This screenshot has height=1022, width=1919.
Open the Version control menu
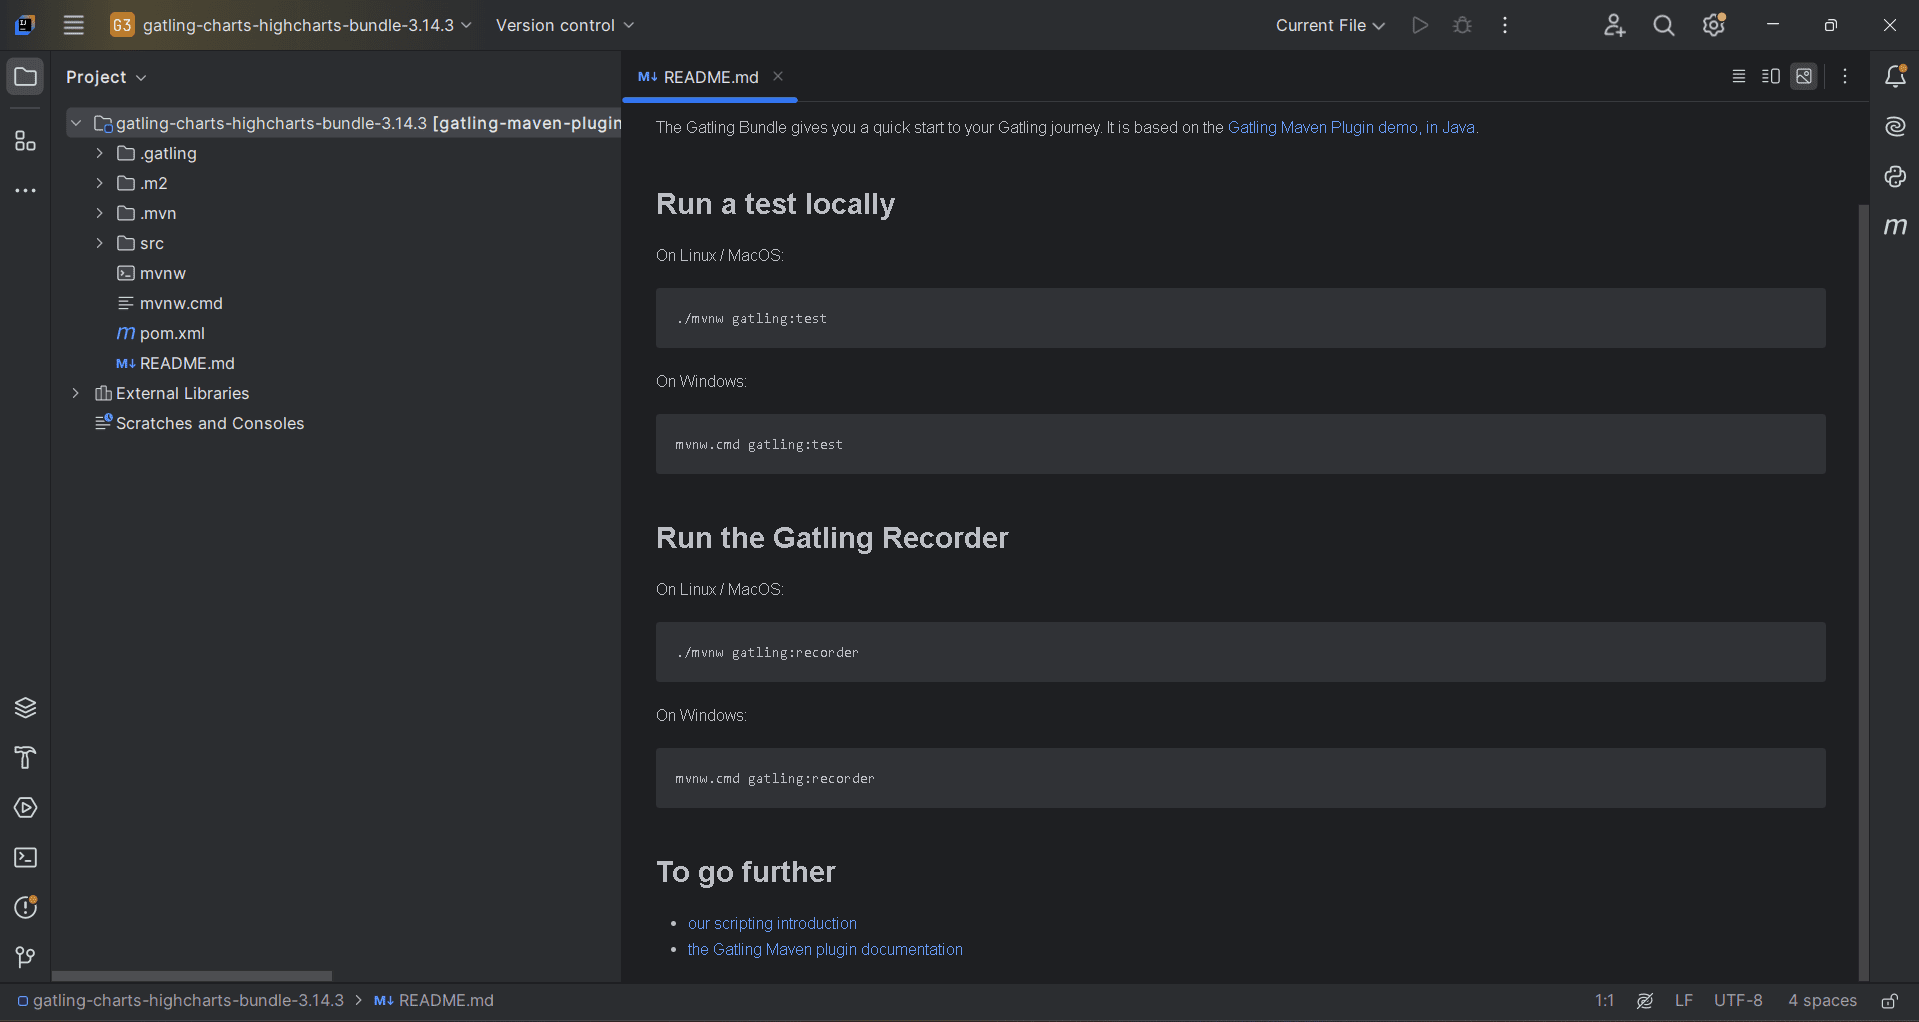tap(562, 25)
